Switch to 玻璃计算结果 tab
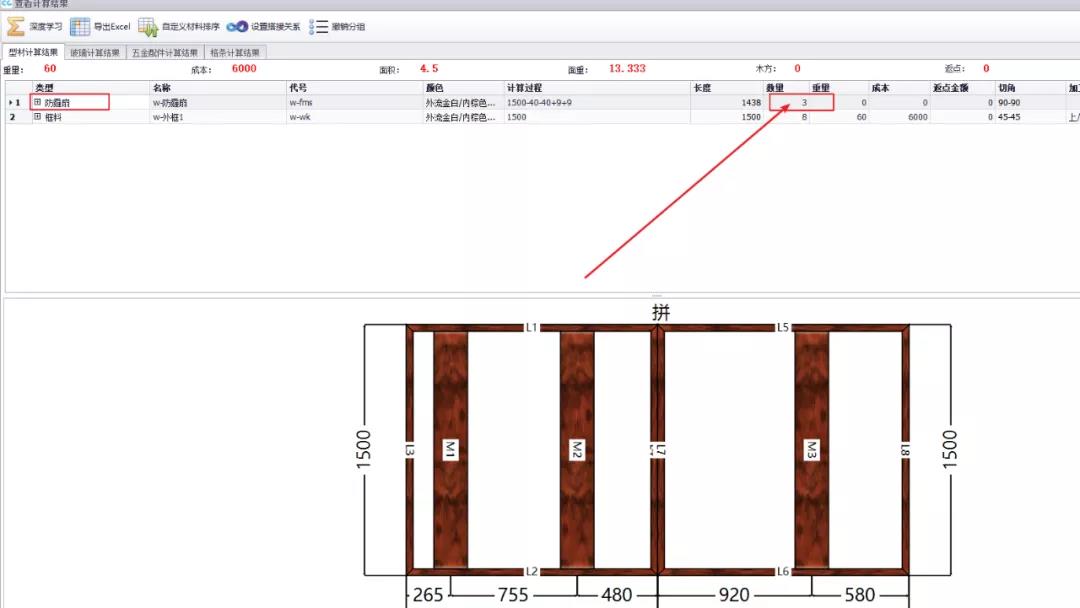 tap(95, 53)
